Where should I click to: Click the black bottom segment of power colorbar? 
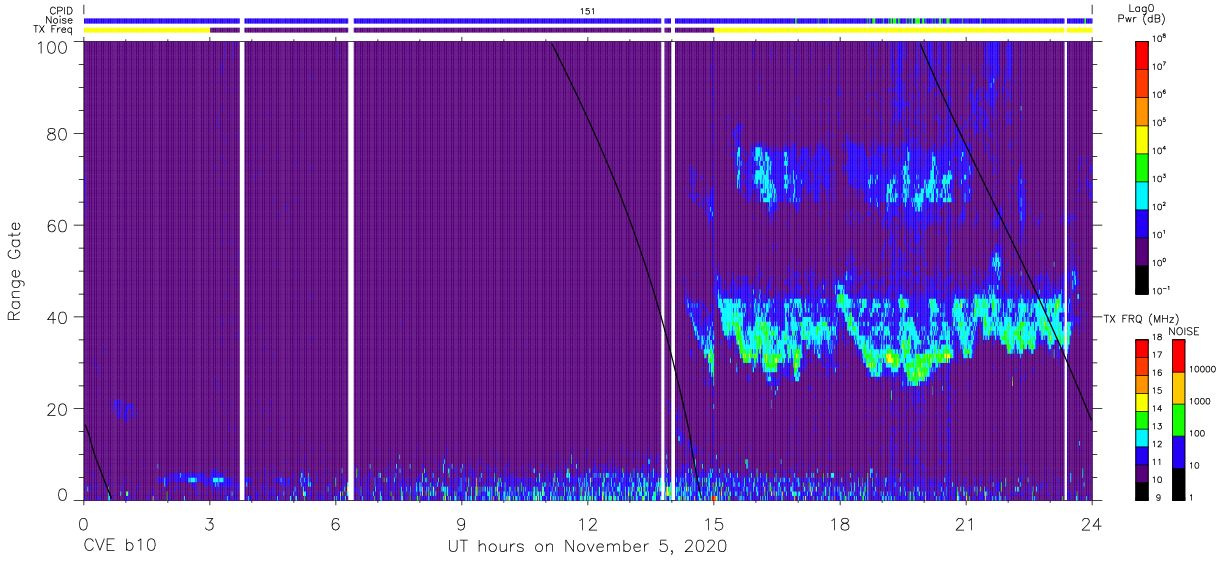(x=1142, y=278)
